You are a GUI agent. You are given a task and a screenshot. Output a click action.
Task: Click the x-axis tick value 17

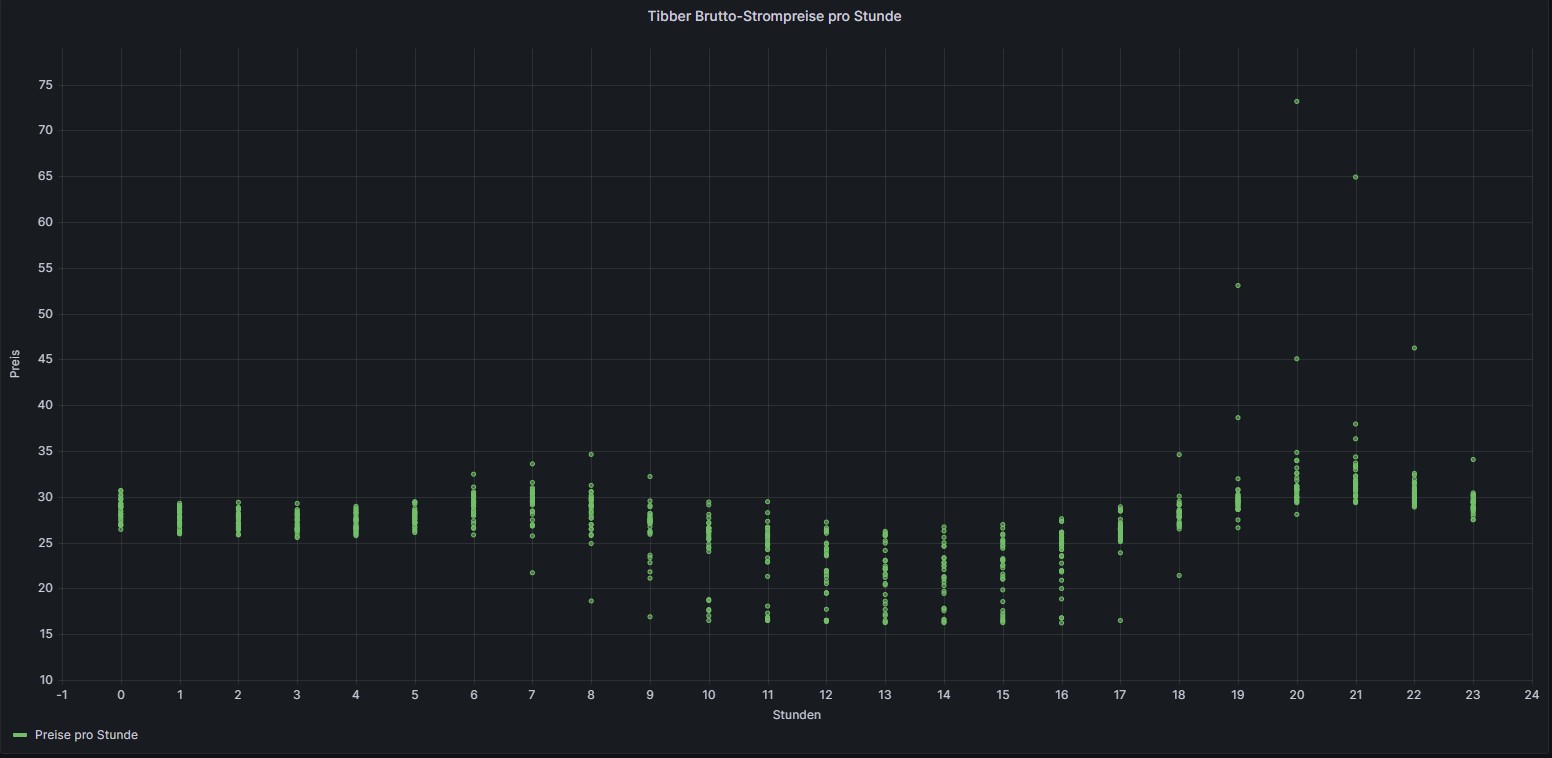coord(1120,695)
